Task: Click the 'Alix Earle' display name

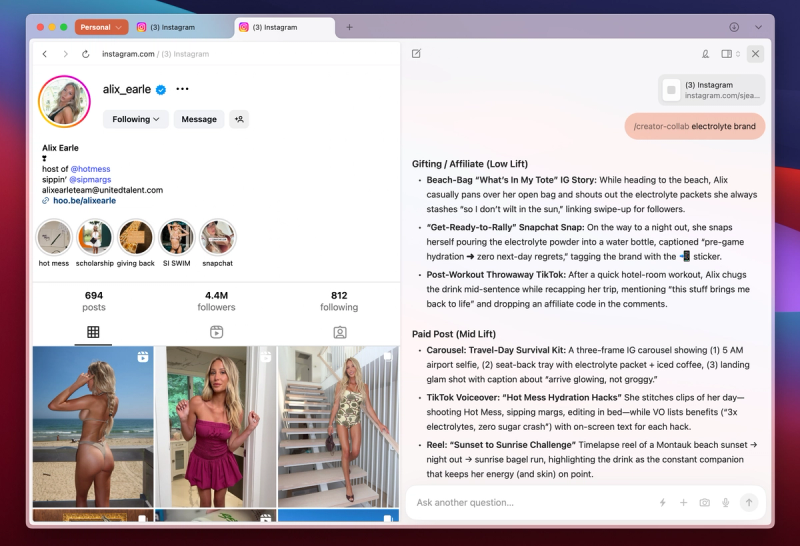Action: tap(60, 148)
